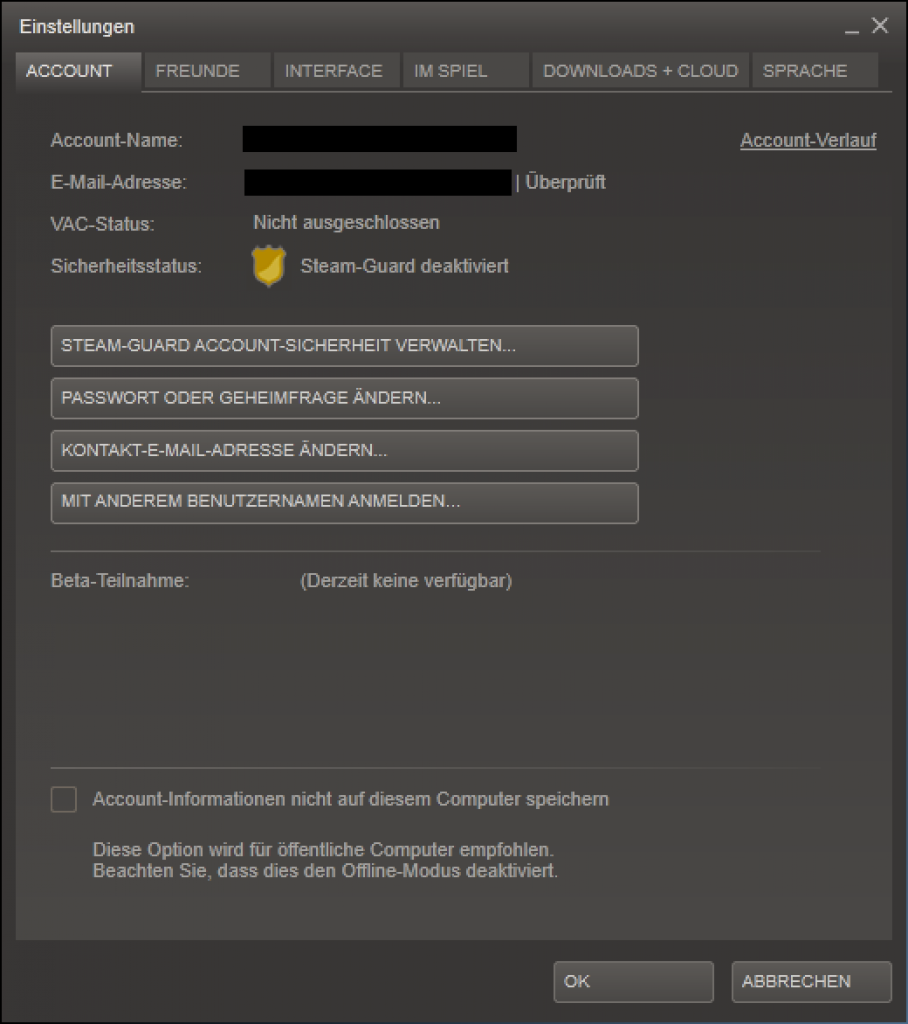Confirm settings with the OK button
The width and height of the screenshot is (908, 1024).
(x=633, y=982)
